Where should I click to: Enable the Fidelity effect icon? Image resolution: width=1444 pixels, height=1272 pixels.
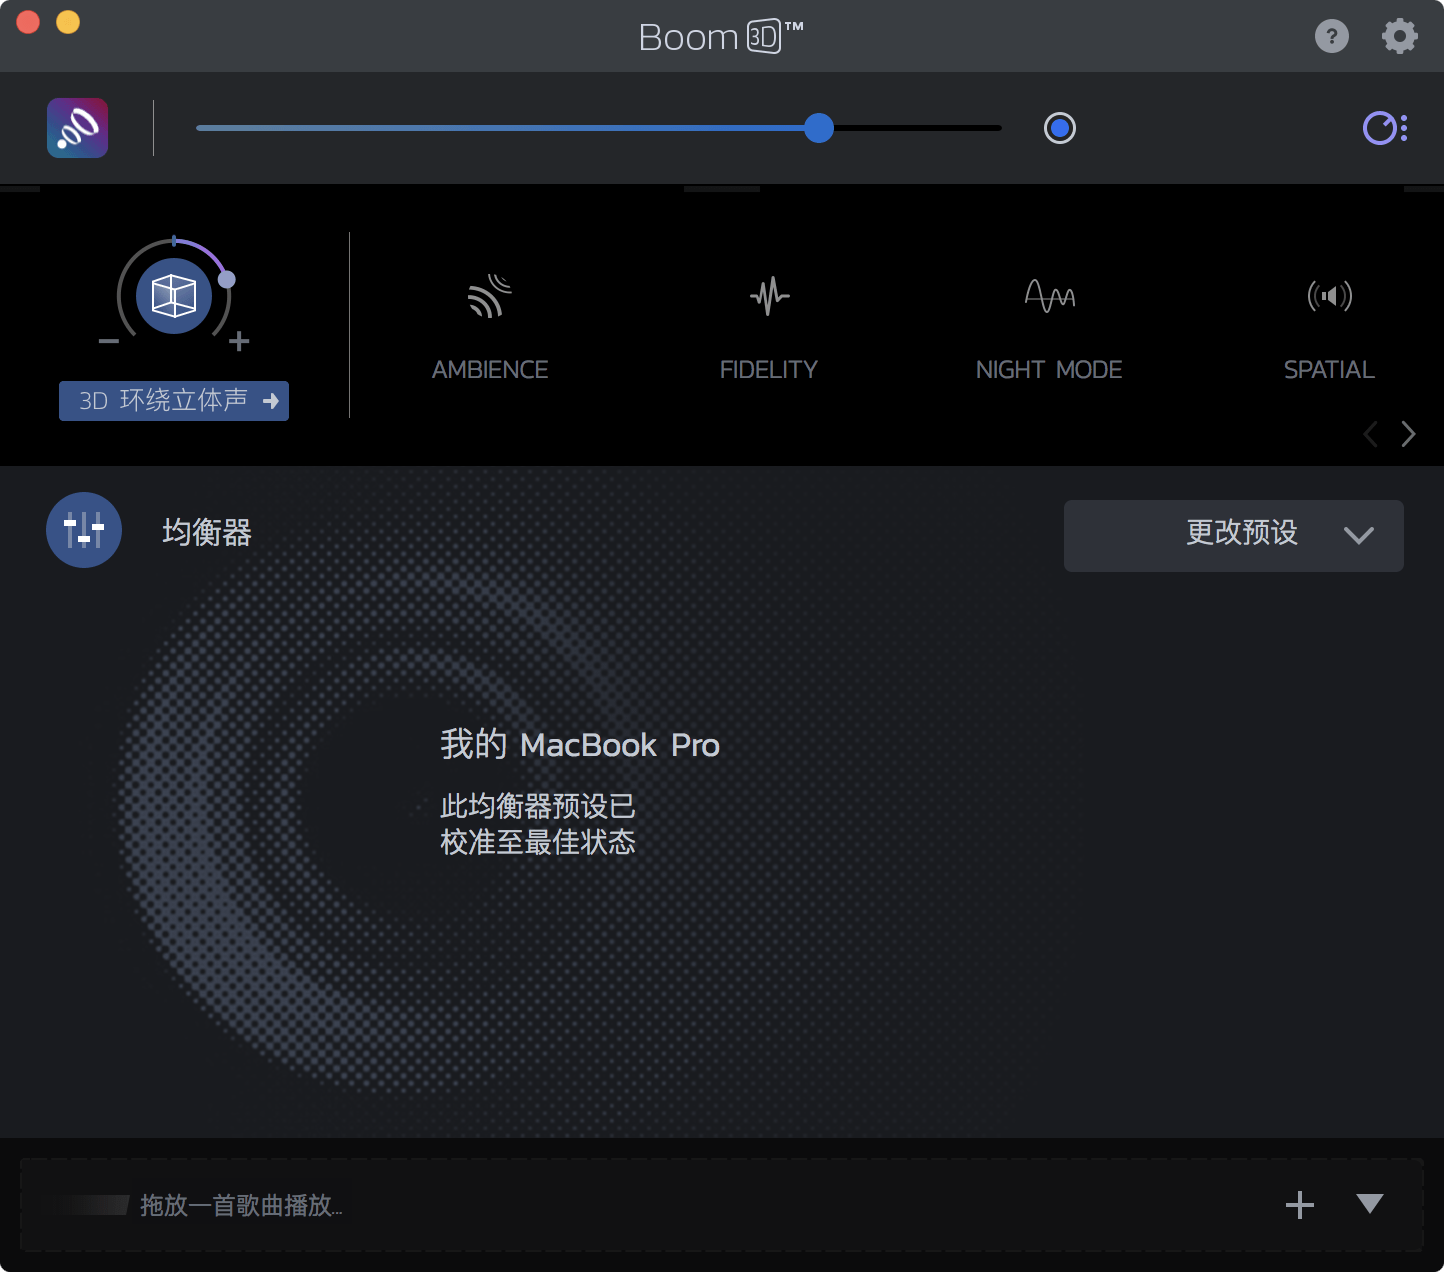pos(769,296)
